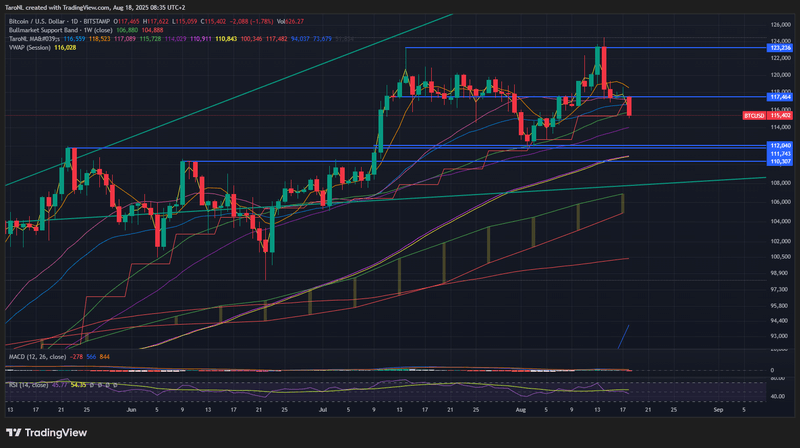This screenshot has width=800, height=448.
Task: Click the 100,500 price axis value
Action: [780, 257]
